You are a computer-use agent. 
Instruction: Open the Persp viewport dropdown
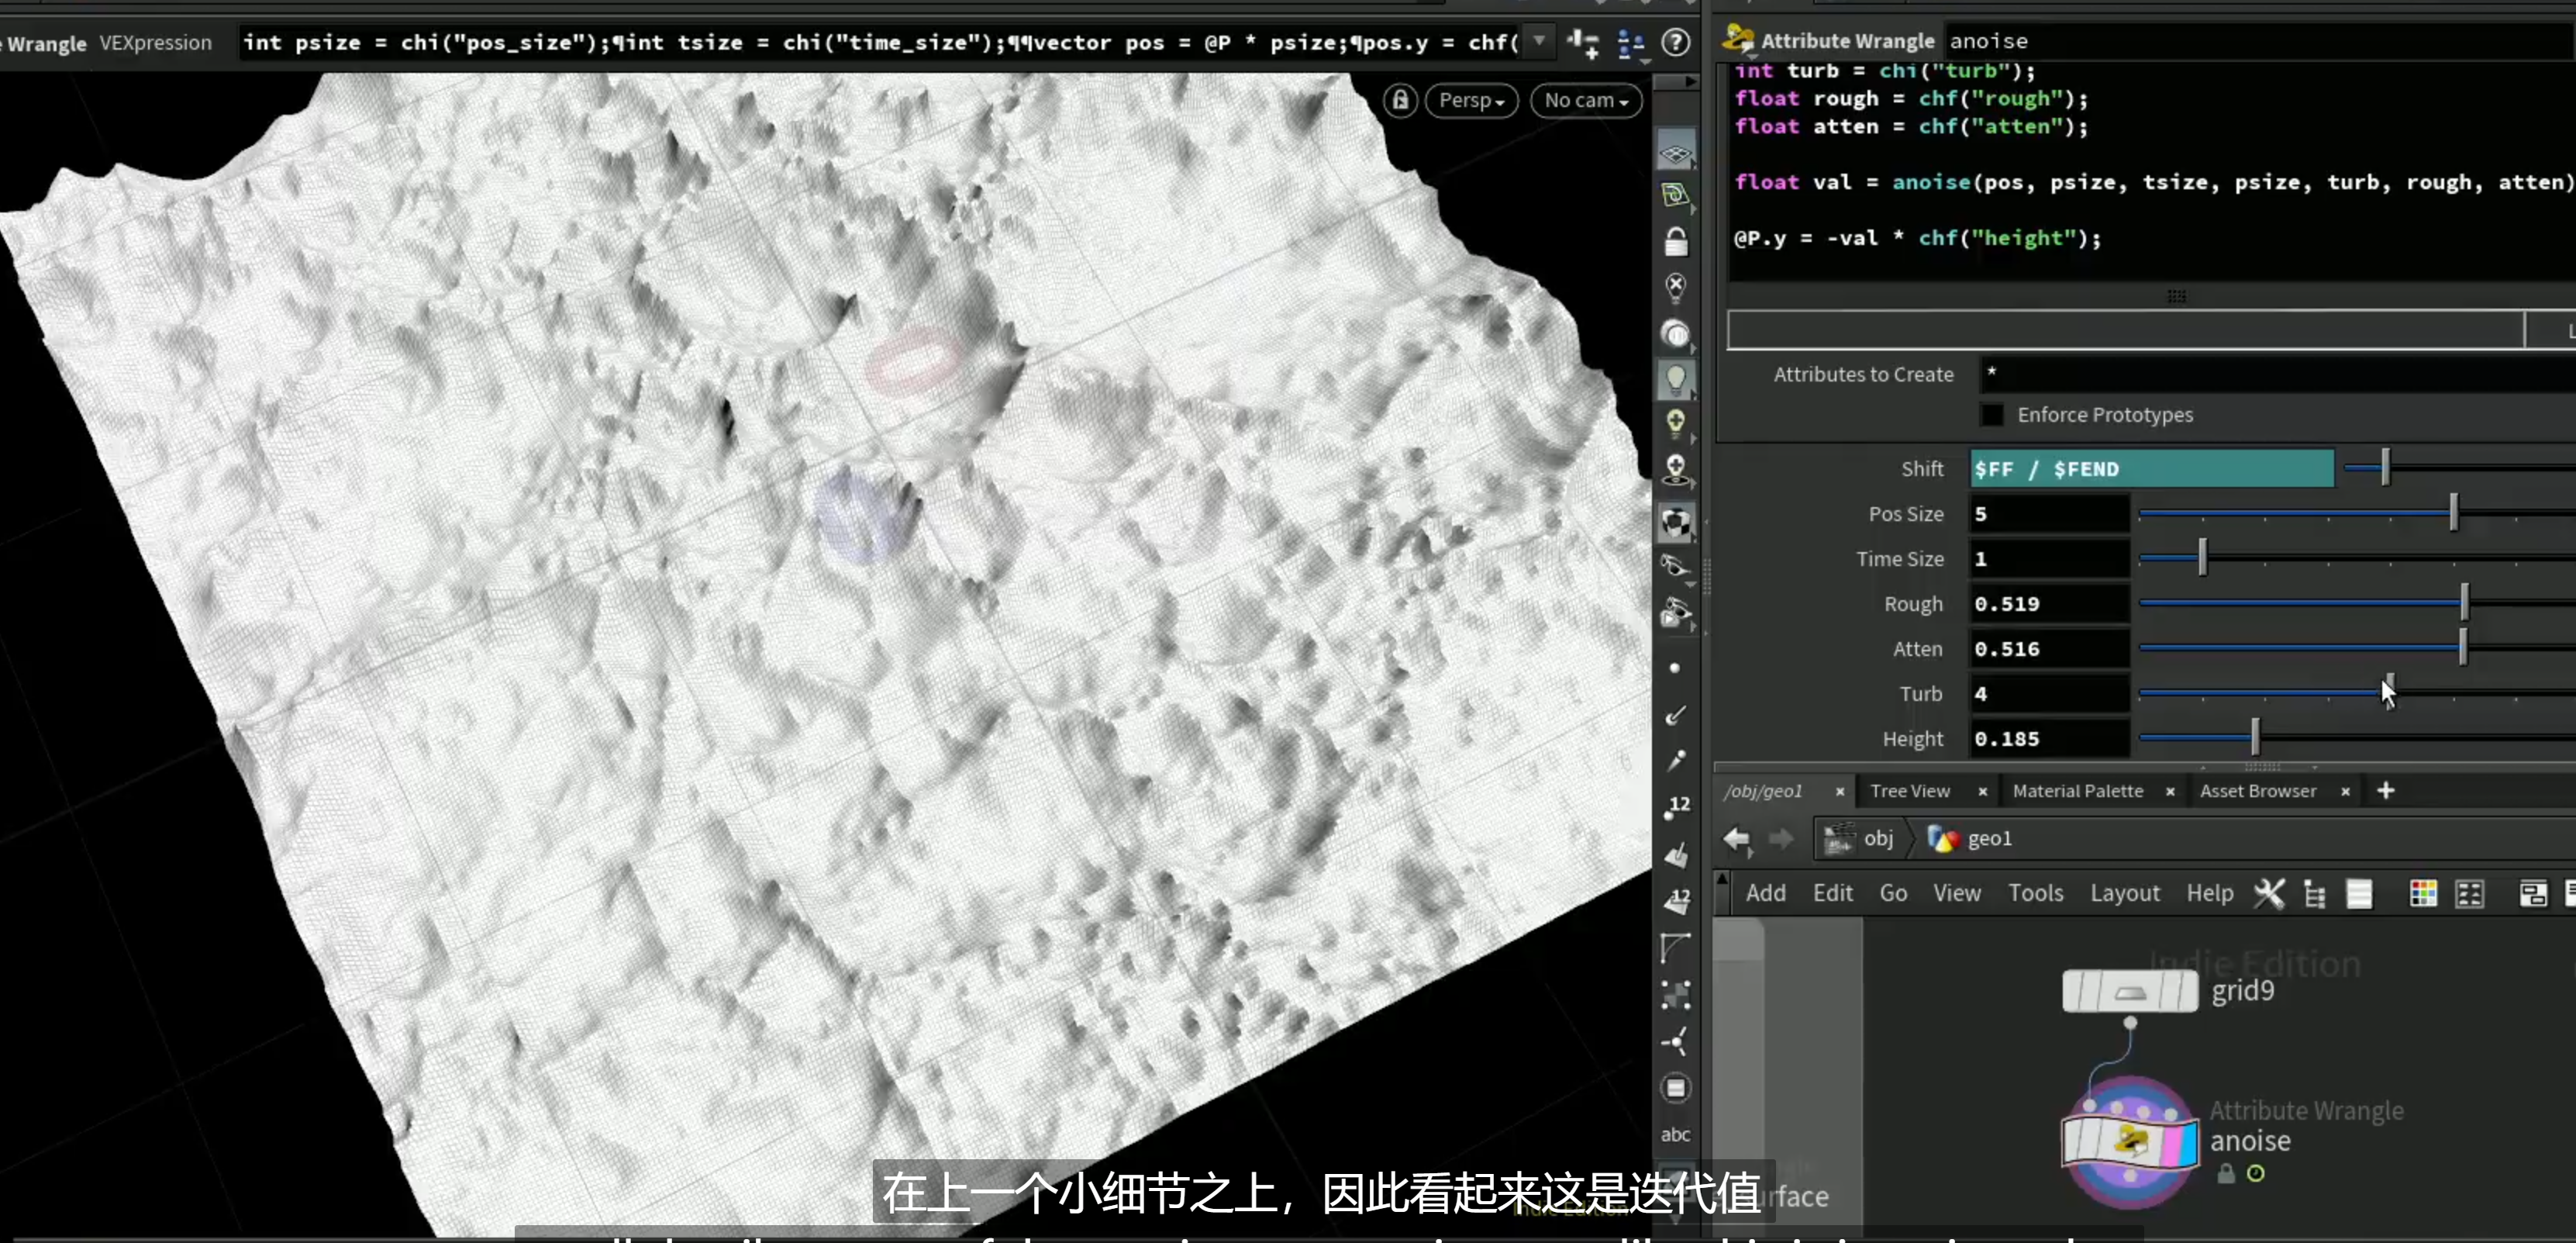point(1471,100)
